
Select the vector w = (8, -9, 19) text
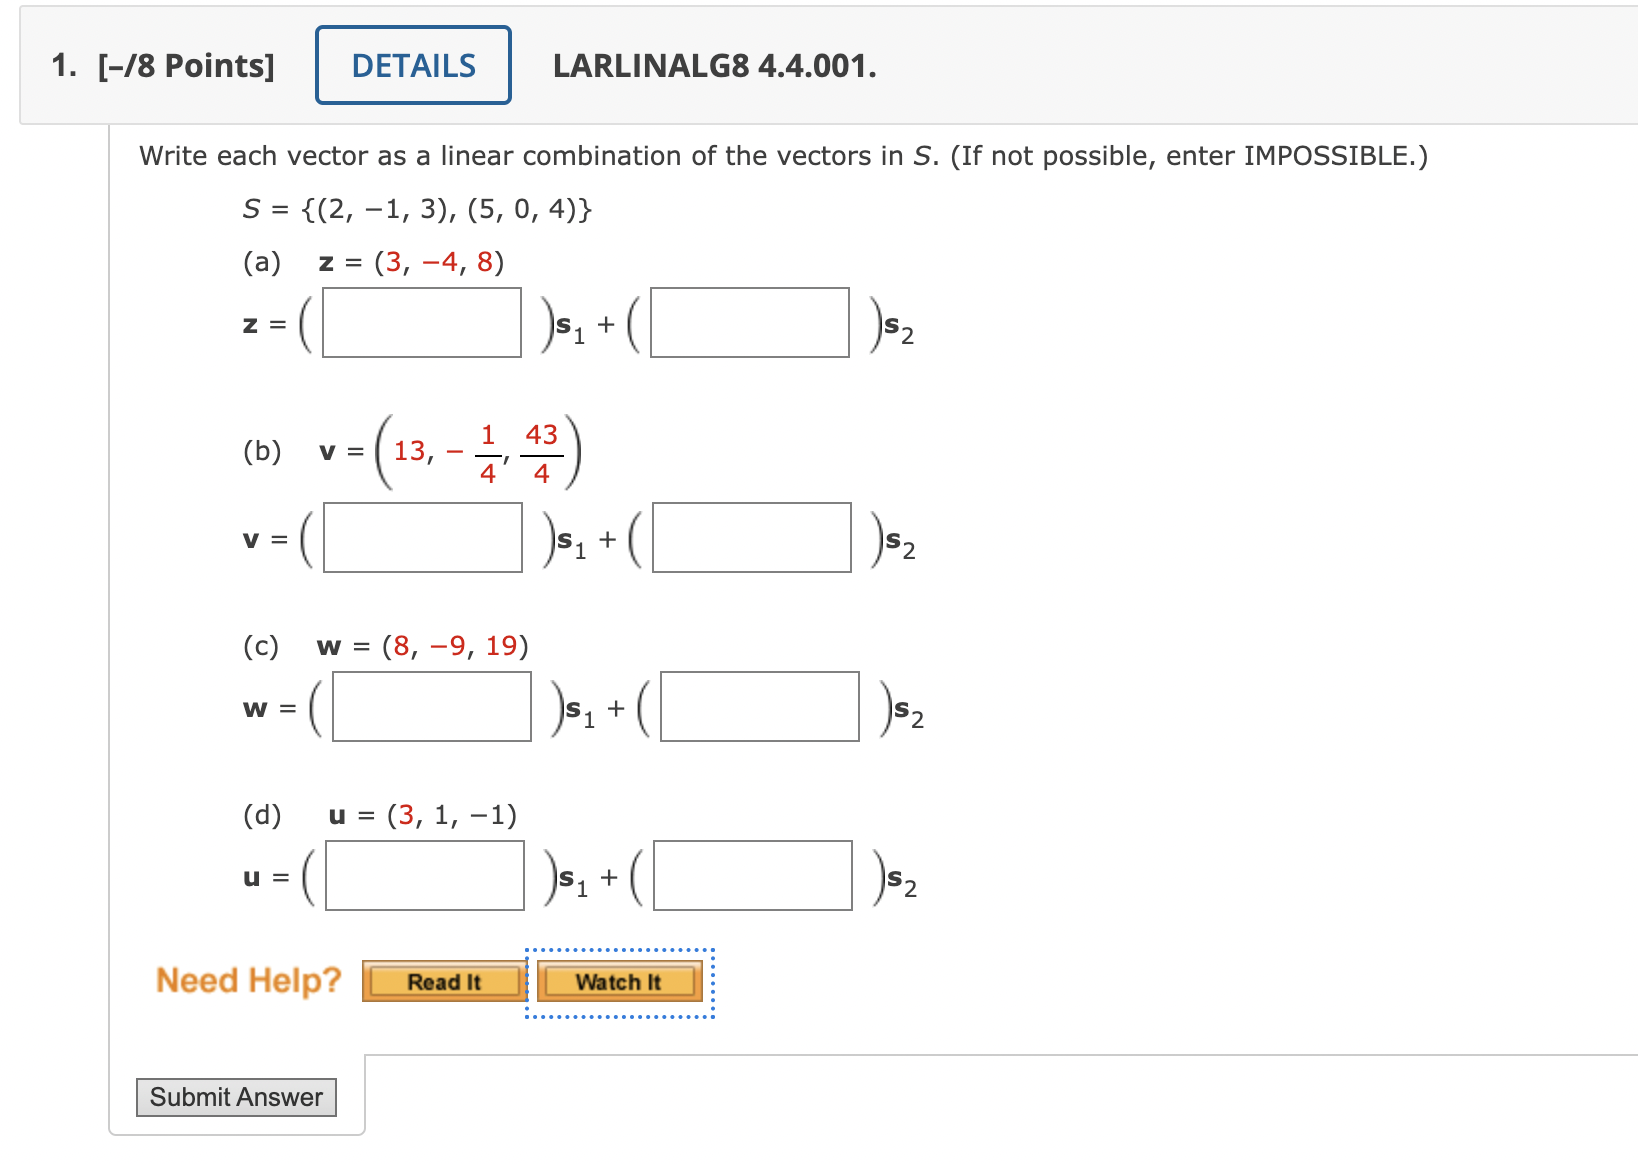(422, 645)
